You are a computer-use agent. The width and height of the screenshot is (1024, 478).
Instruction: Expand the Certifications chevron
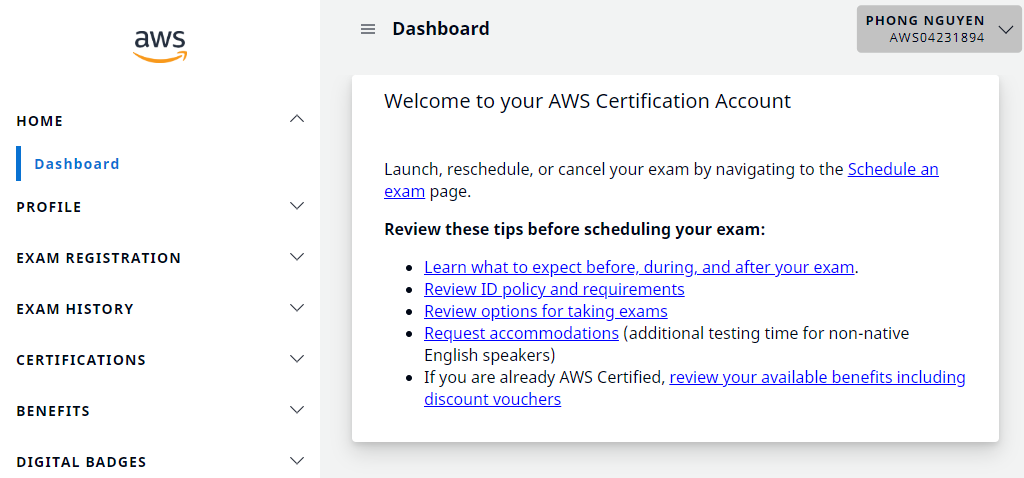point(296,359)
